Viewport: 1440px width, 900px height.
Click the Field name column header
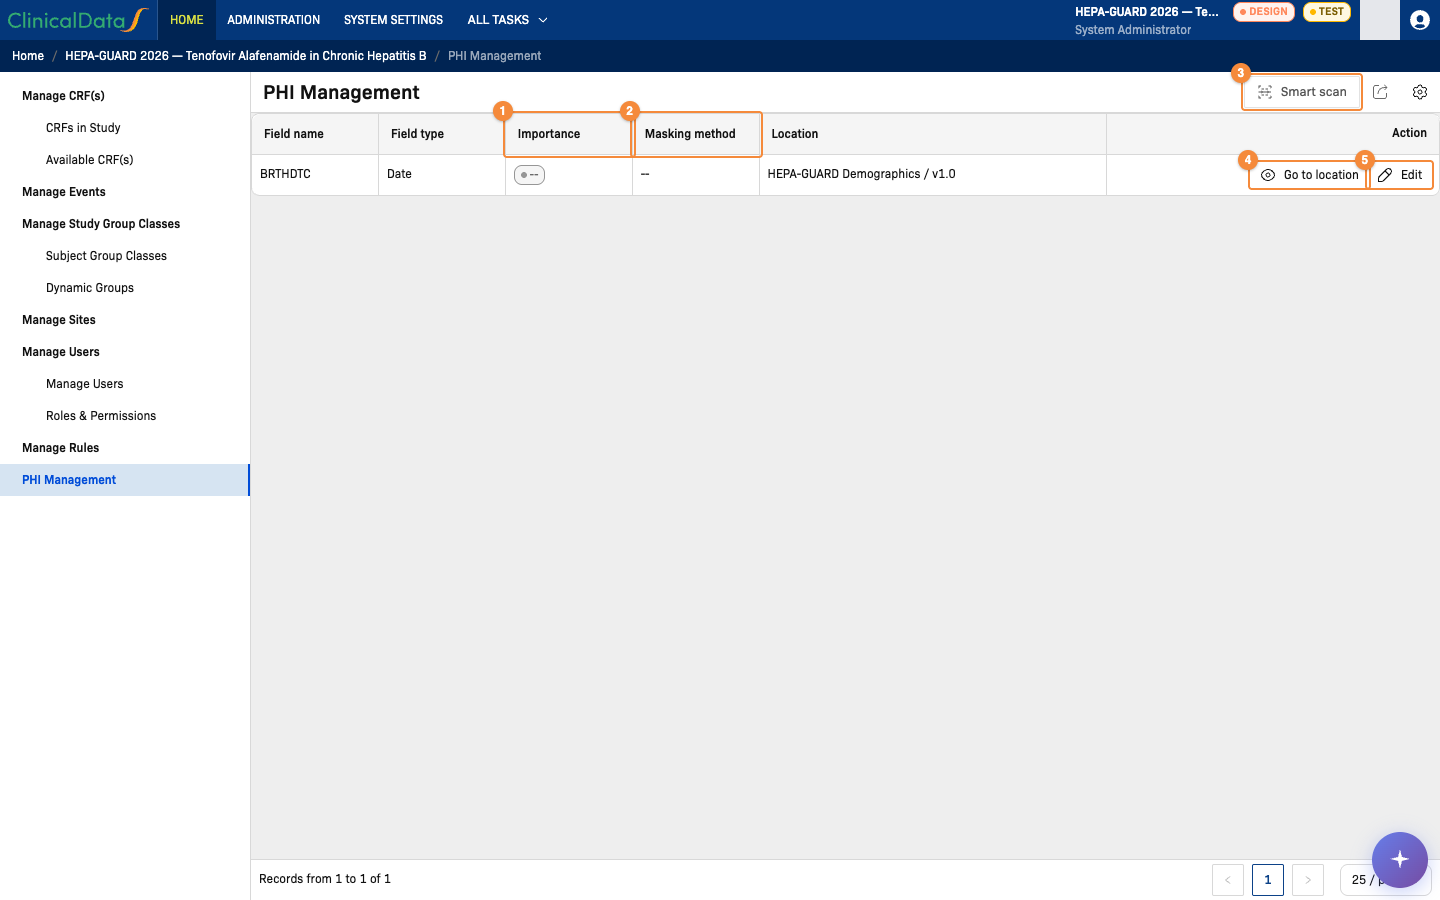[315, 134]
